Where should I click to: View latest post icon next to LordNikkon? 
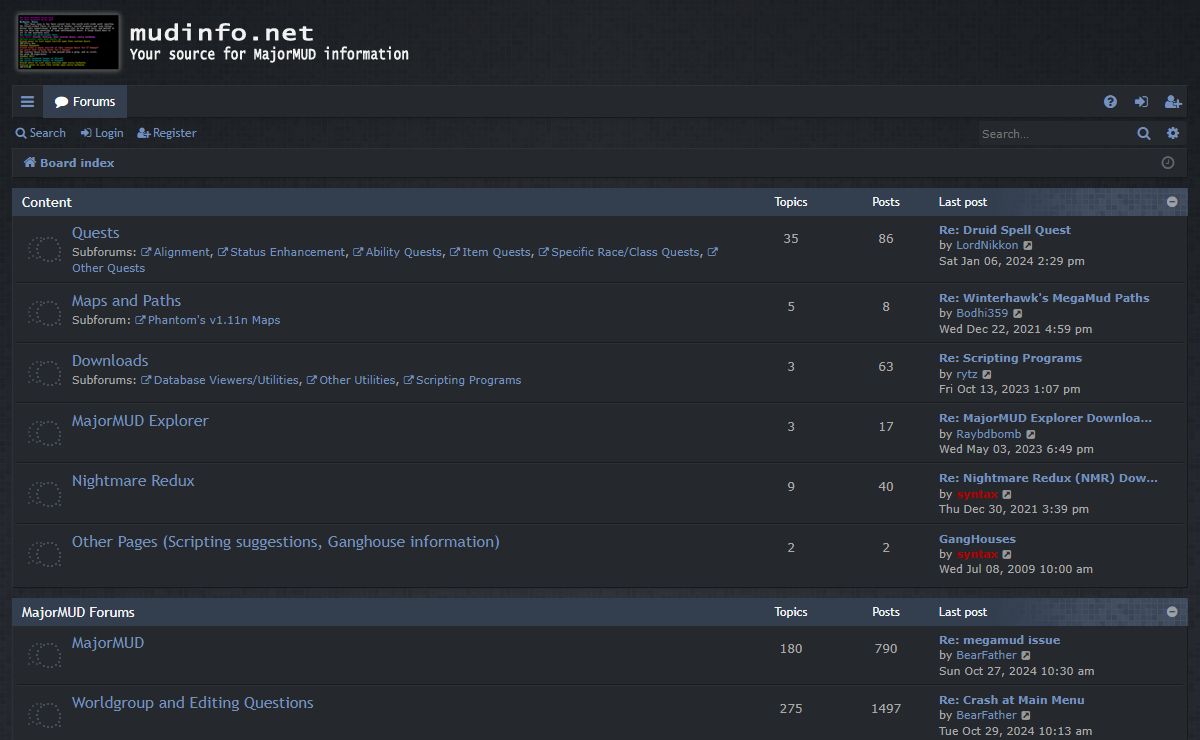coord(1028,246)
